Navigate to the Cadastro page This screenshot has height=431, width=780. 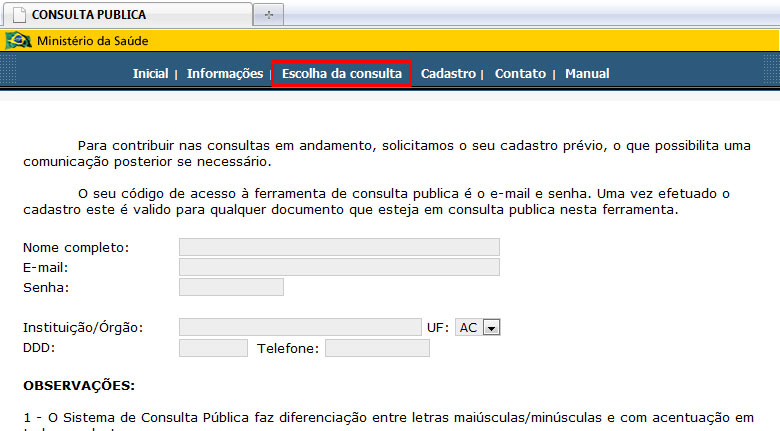coord(448,73)
